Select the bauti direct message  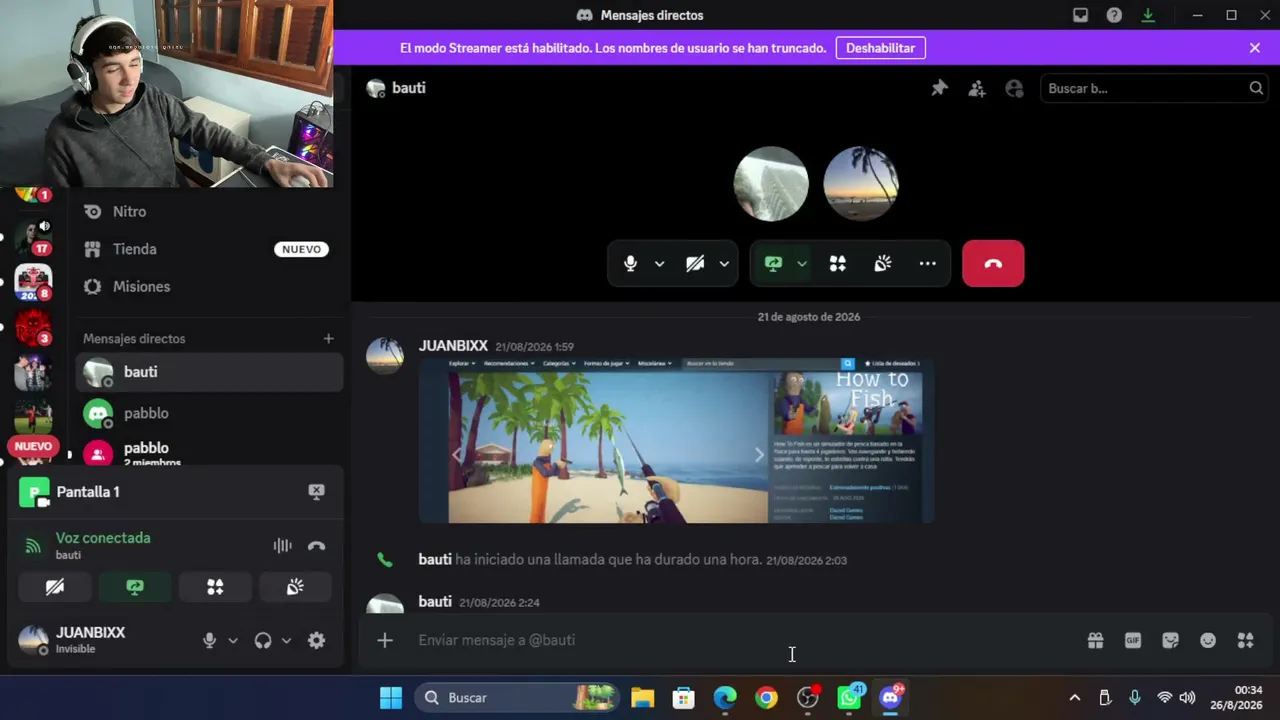209,372
